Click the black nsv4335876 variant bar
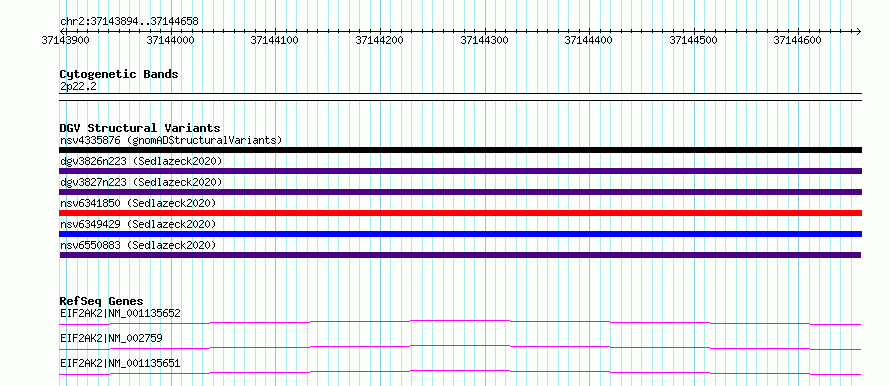This screenshot has width=890, height=386. click(460, 150)
